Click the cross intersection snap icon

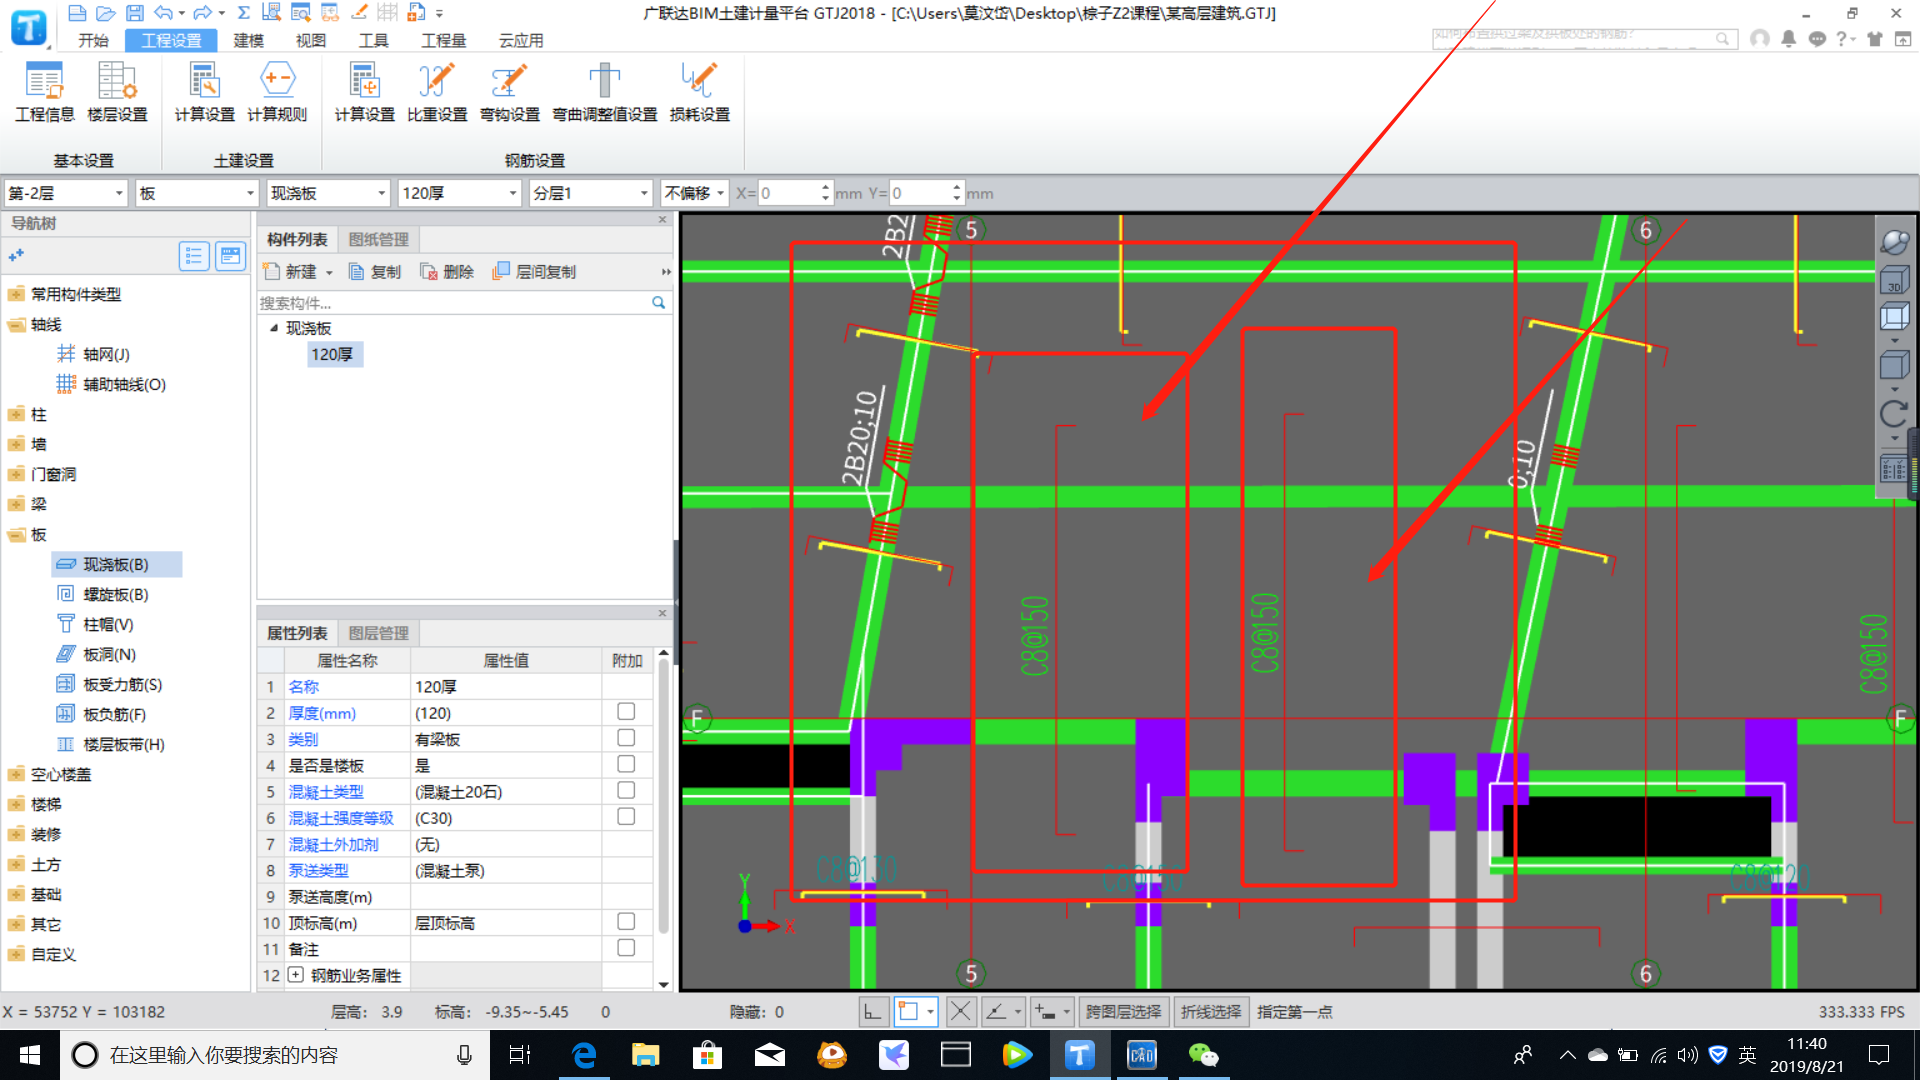pyautogui.click(x=960, y=1012)
